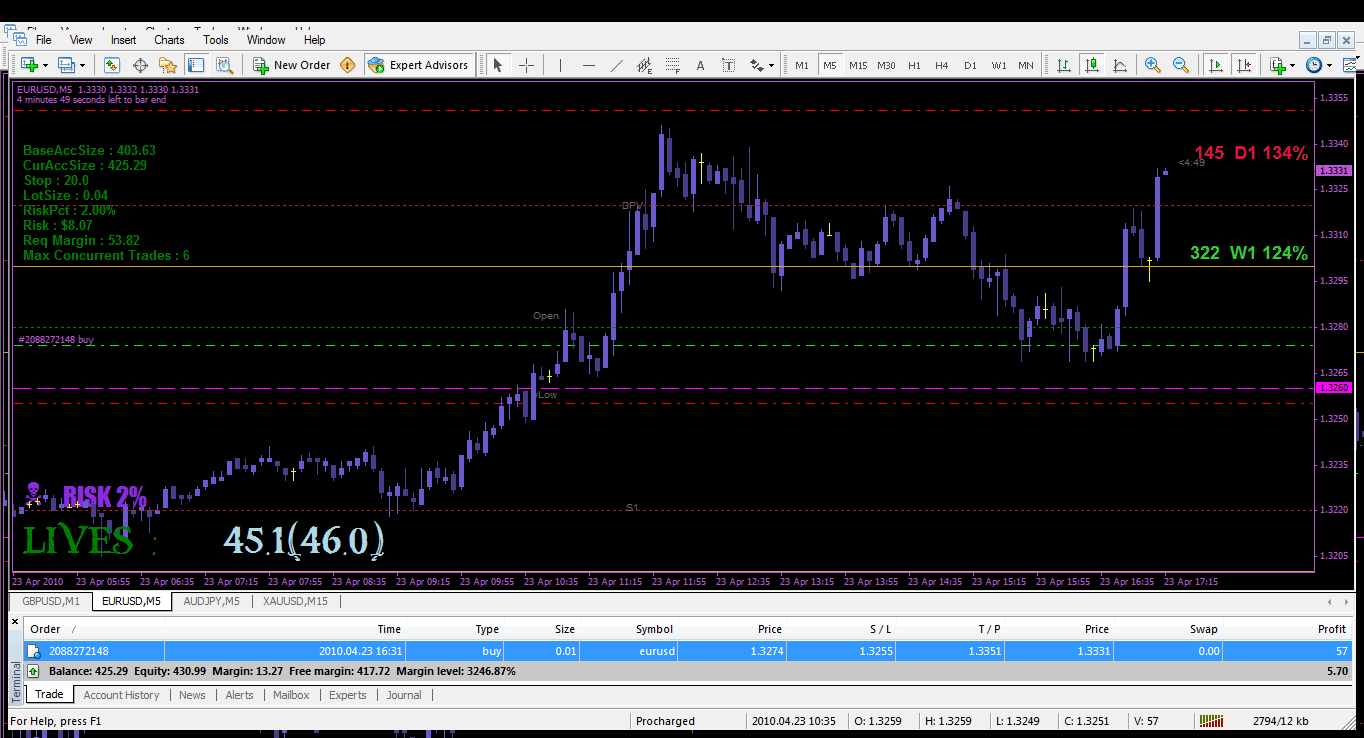The height and width of the screenshot is (738, 1364).
Task: Toggle chart Auto Scroll
Action: pyautogui.click(x=1215, y=65)
